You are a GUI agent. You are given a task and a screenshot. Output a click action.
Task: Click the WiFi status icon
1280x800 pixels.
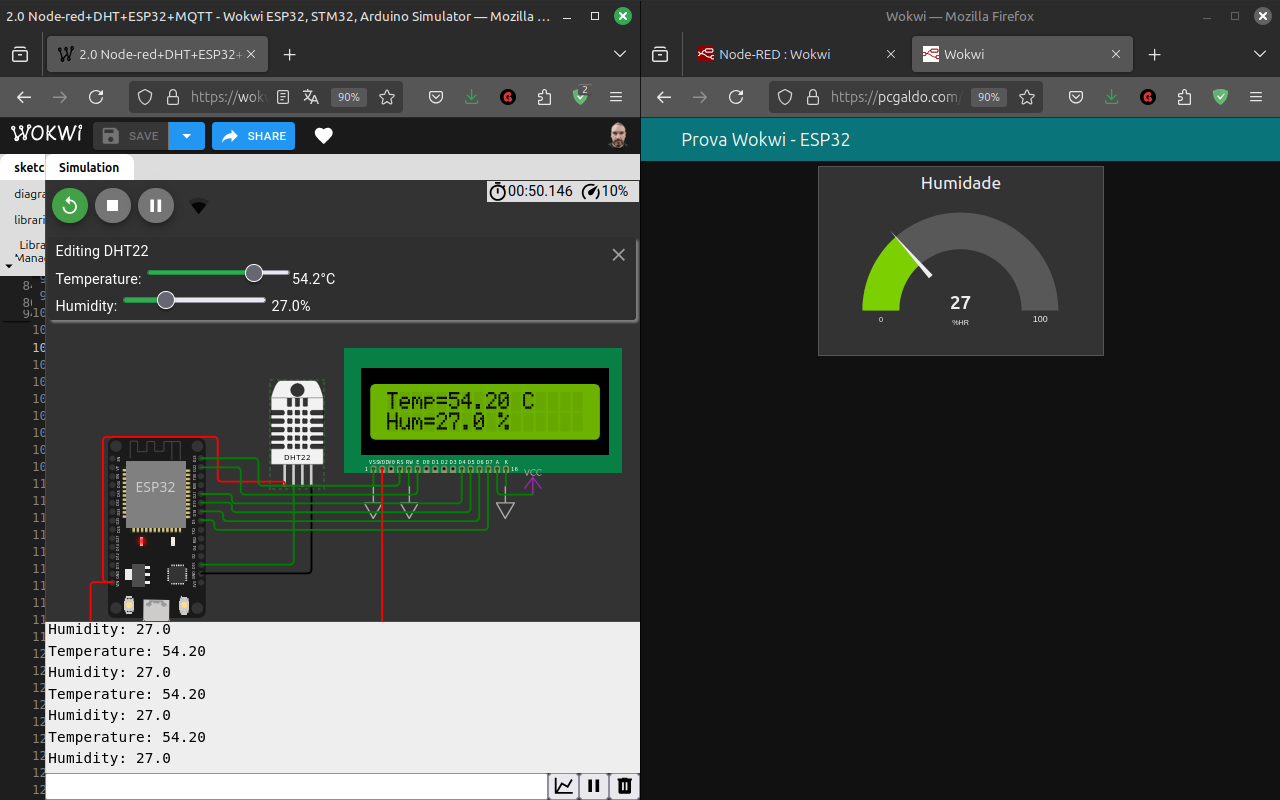(199, 207)
